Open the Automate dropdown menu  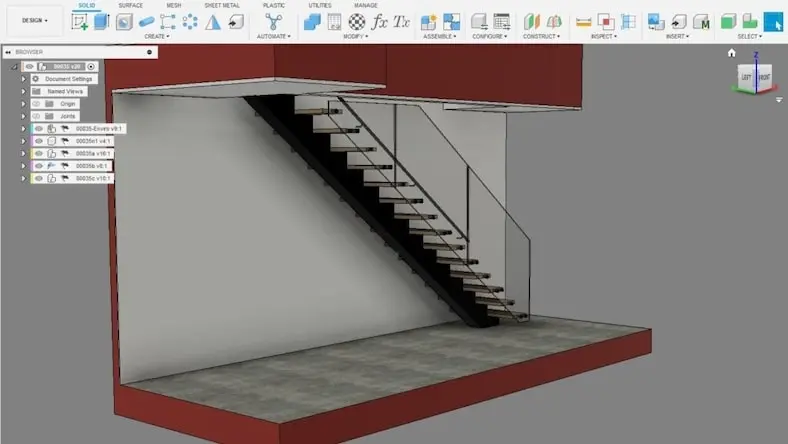[x=273, y=37]
